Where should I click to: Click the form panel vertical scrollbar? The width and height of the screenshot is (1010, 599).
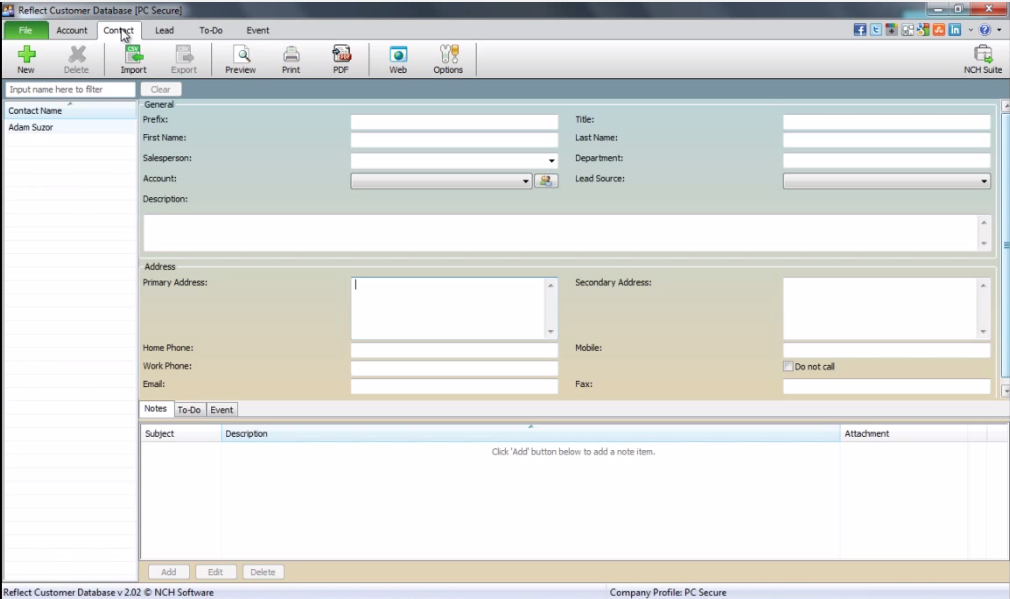pos(1006,245)
